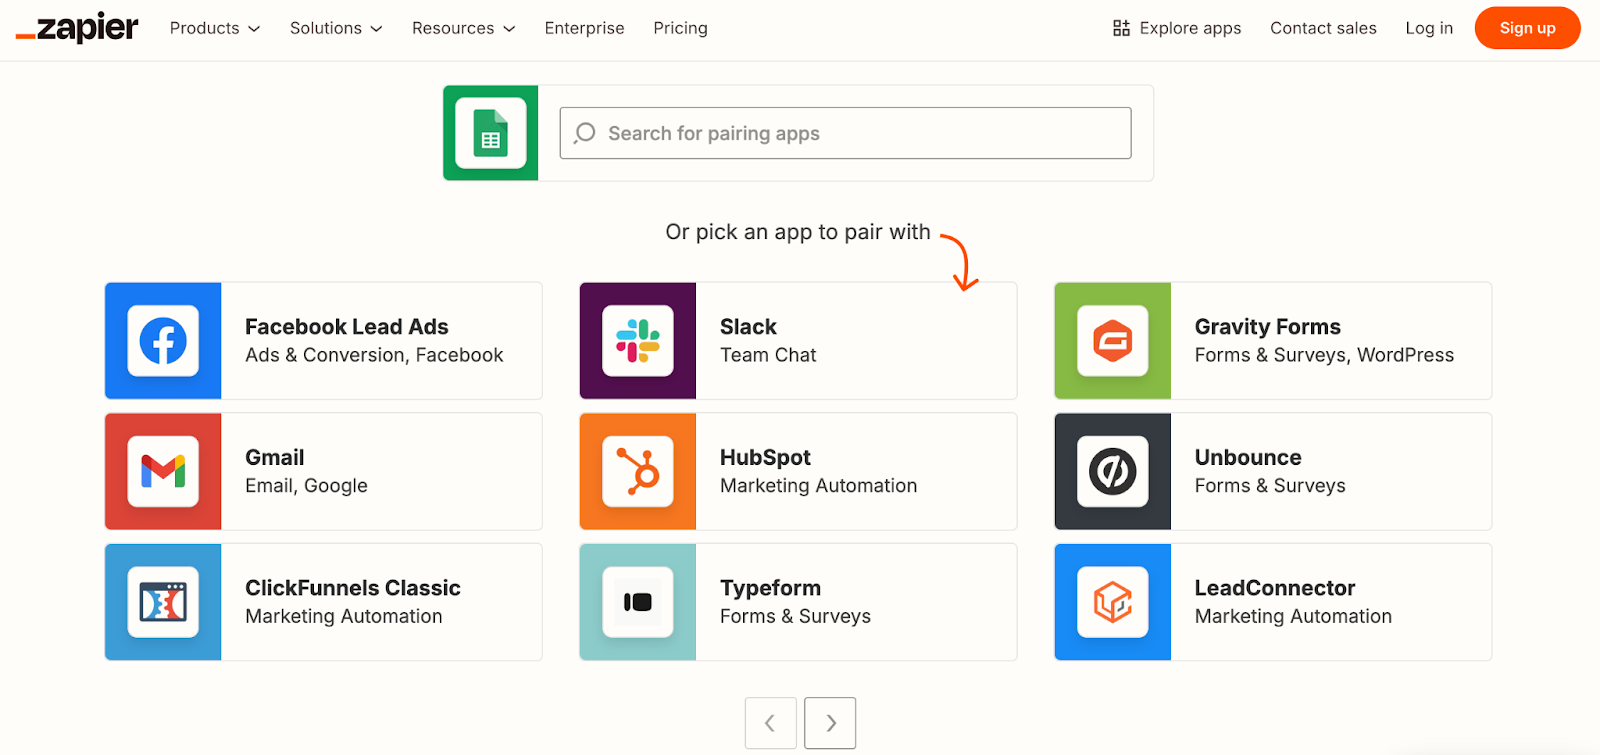This screenshot has width=1600, height=755.
Task: Click the search magnifier icon
Action: pos(585,133)
